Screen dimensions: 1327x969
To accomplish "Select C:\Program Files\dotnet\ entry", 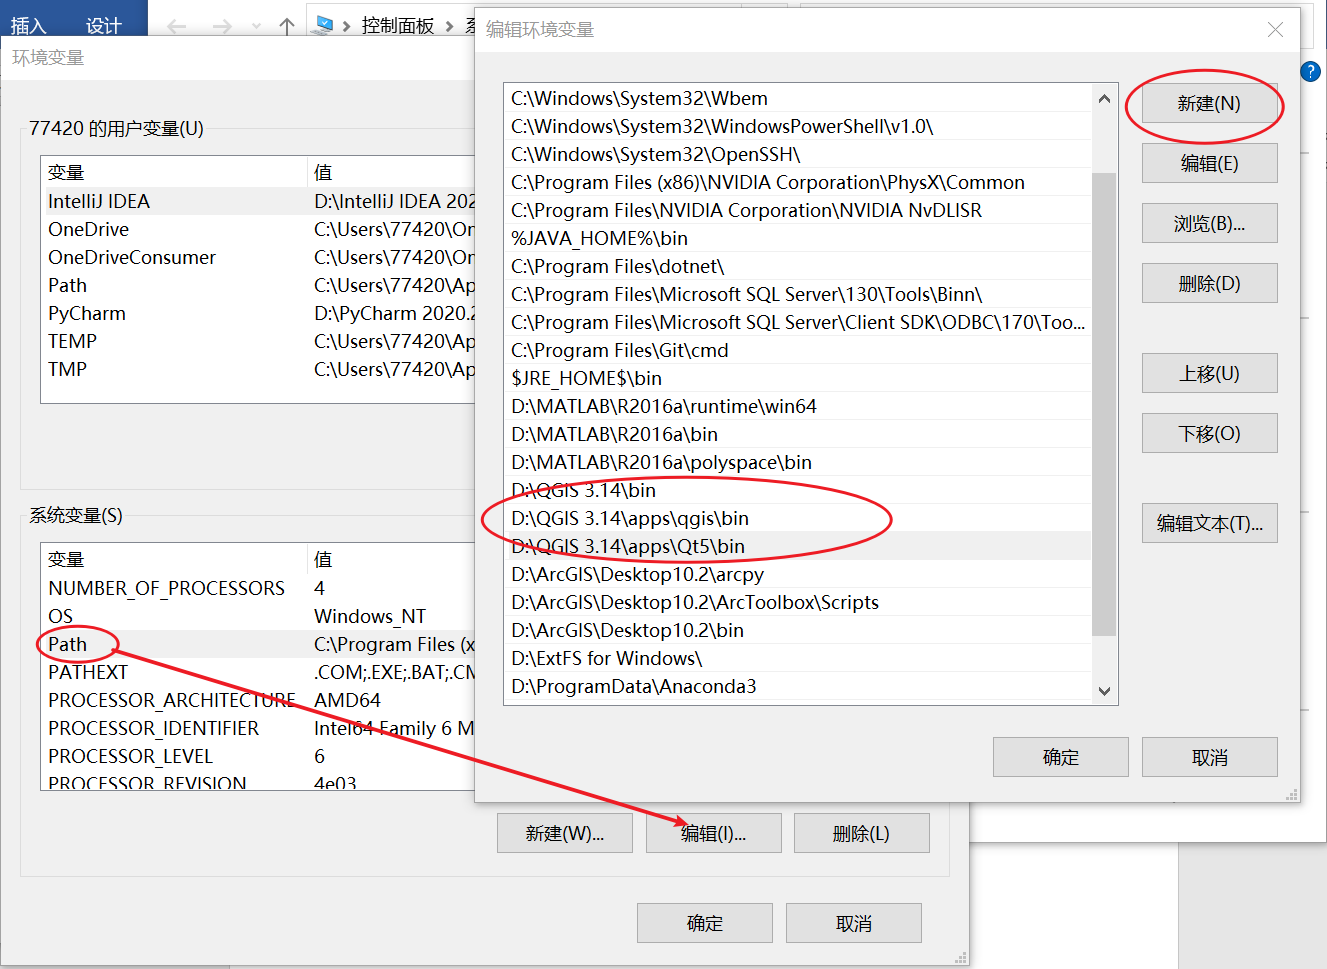I will pyautogui.click(x=798, y=266).
